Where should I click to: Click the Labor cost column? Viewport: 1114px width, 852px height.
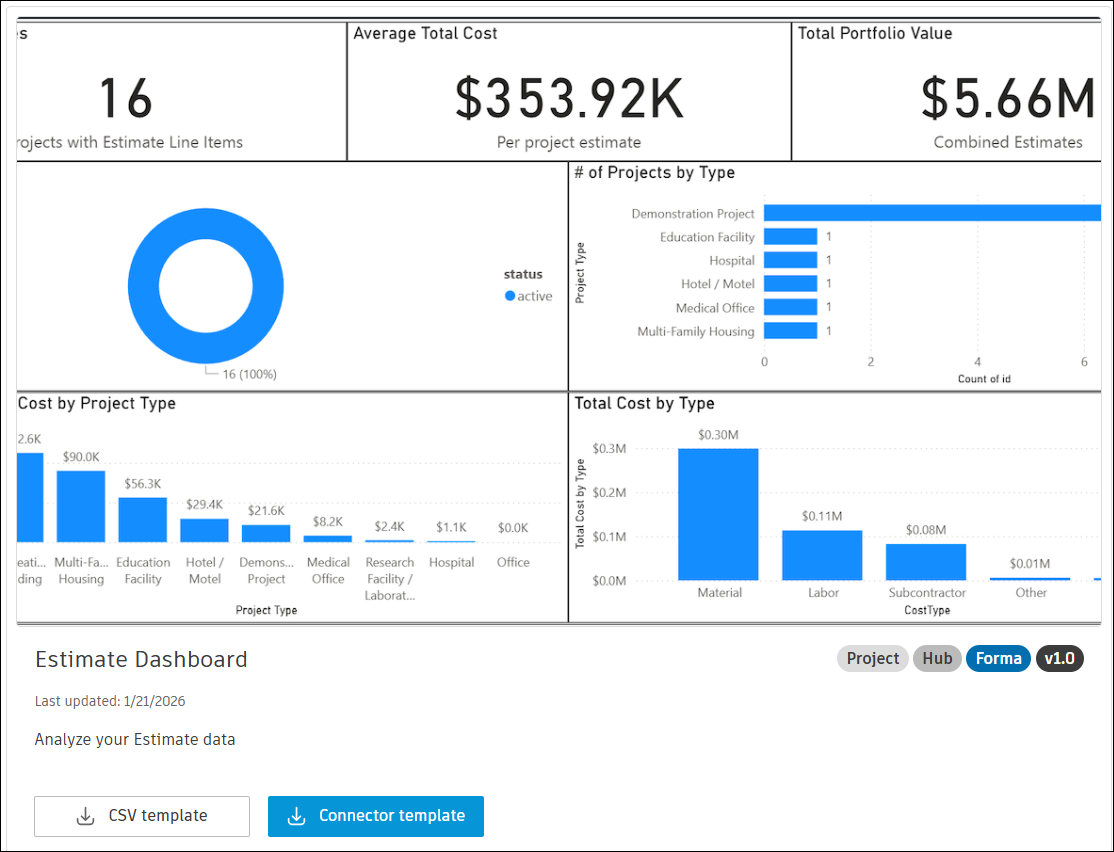tap(822, 556)
